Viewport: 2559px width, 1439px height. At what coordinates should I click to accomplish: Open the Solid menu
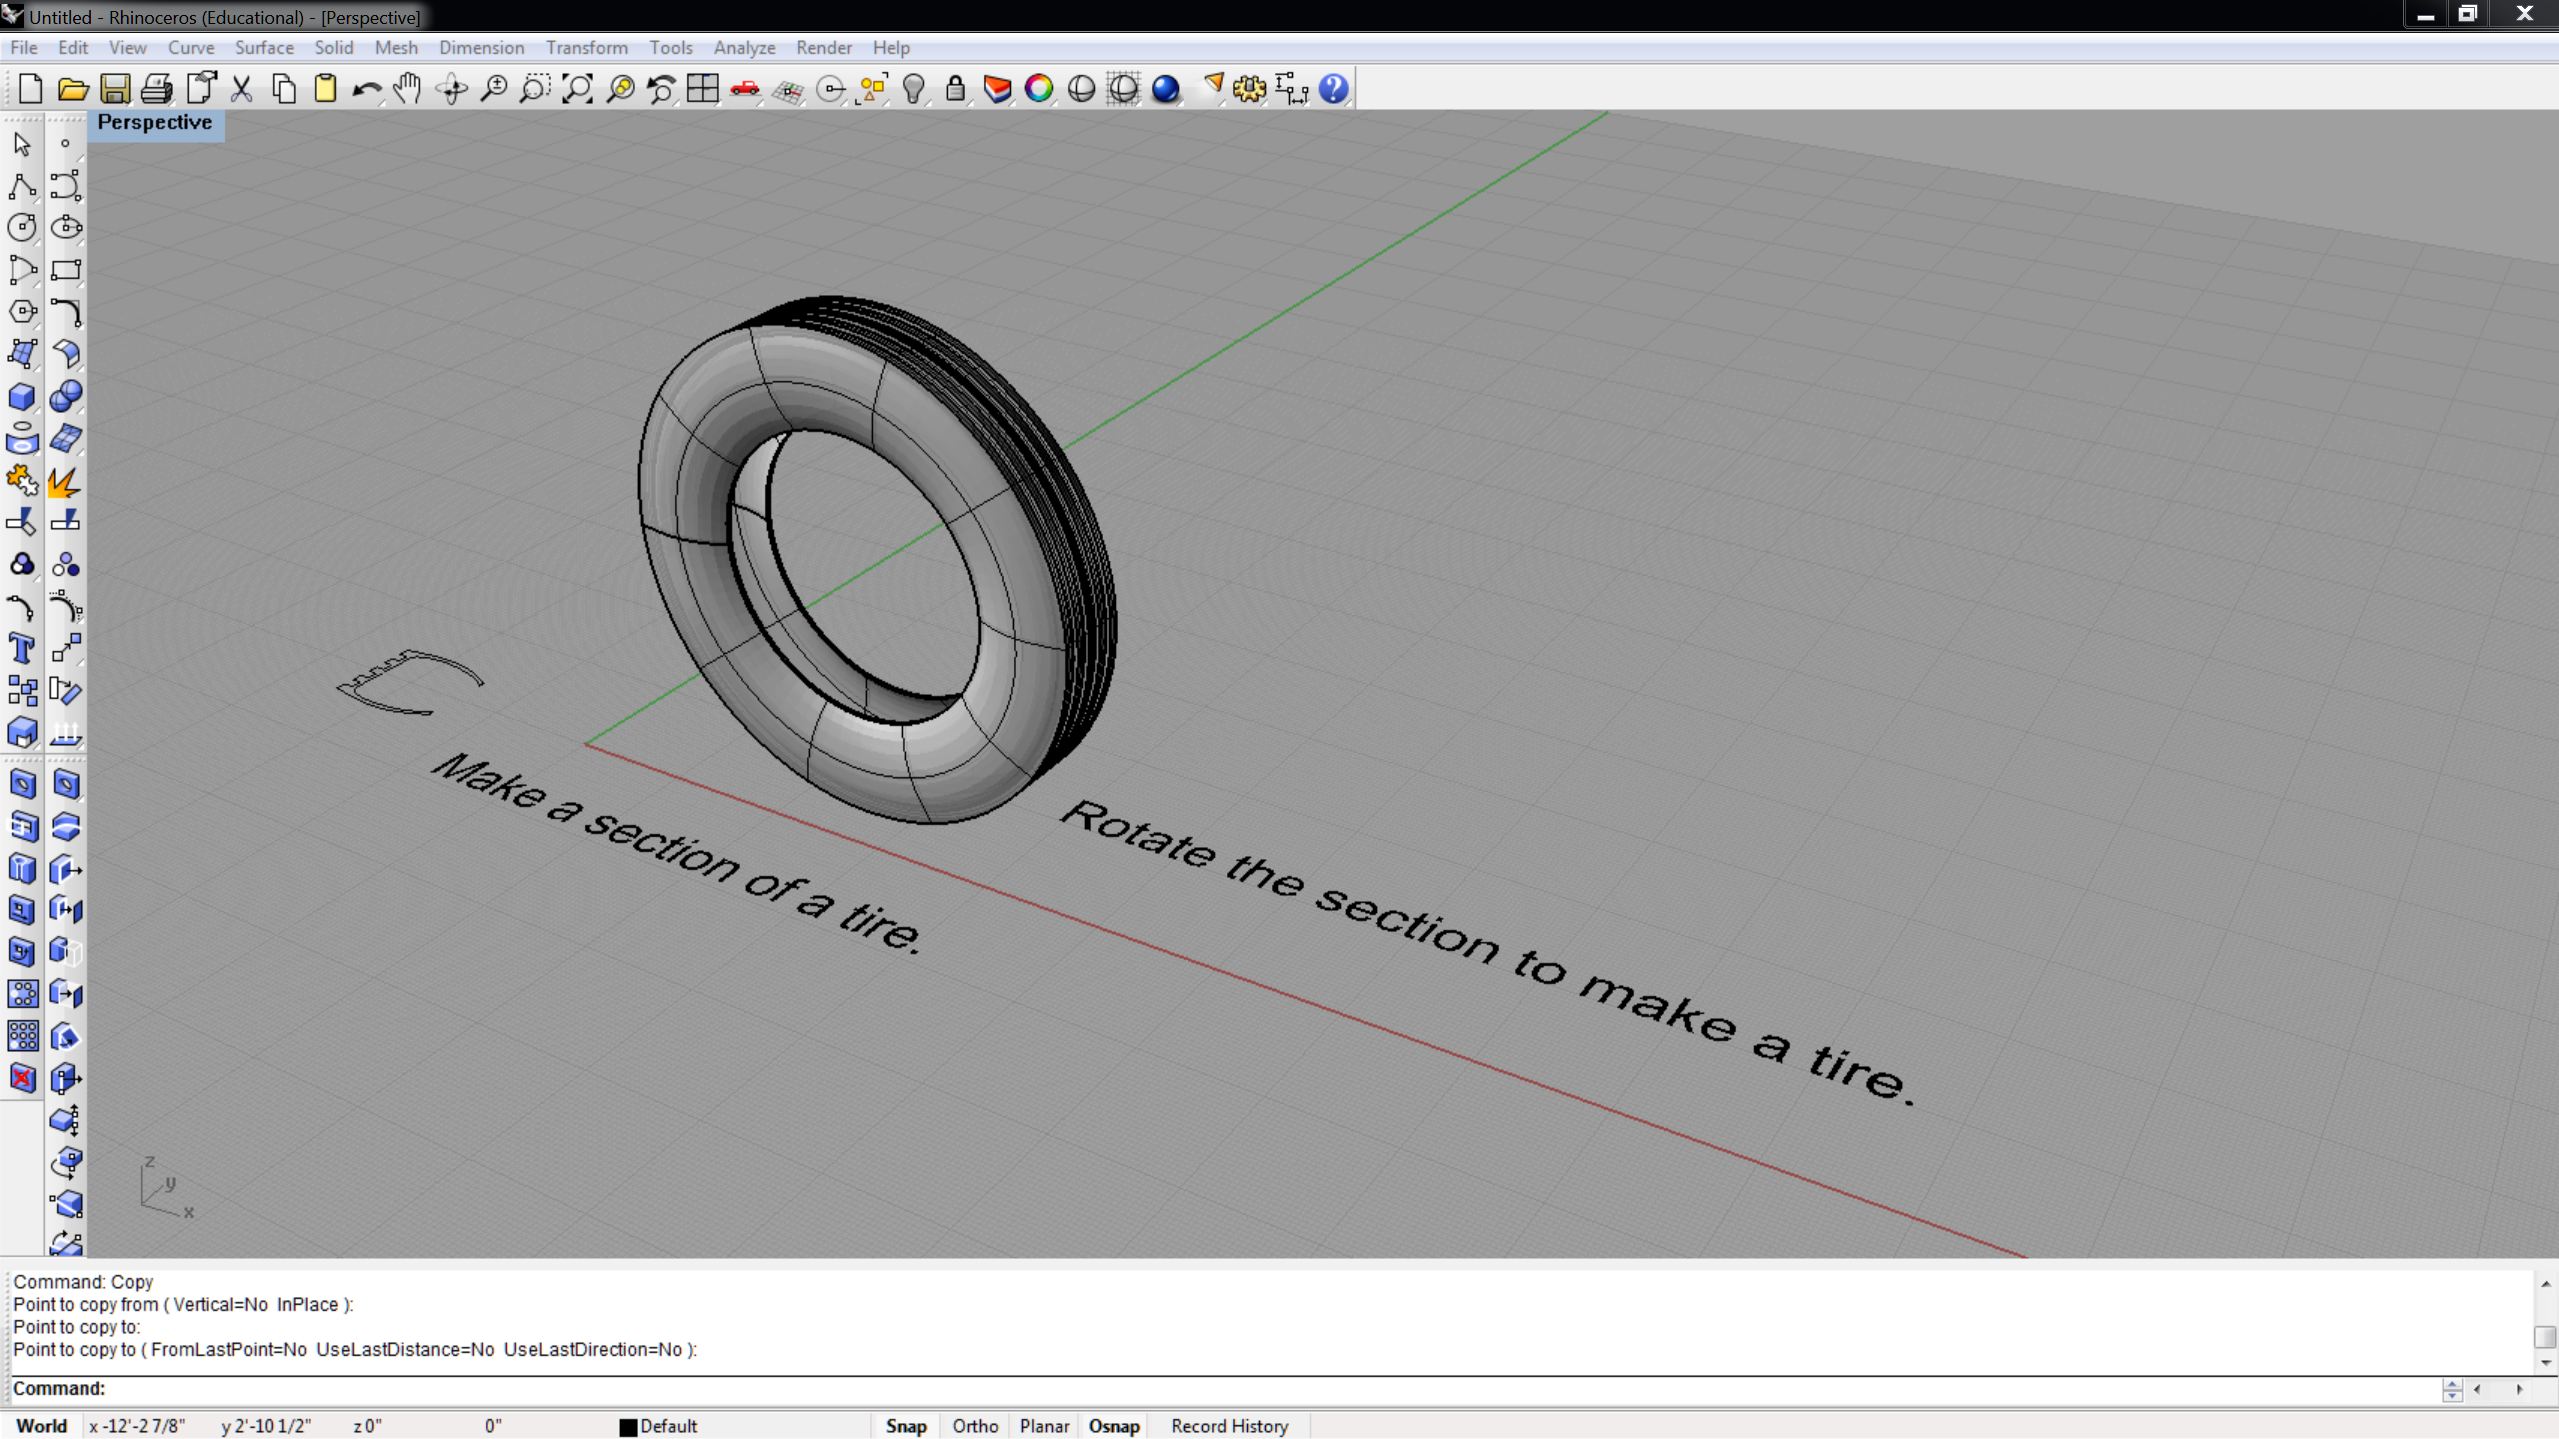[x=334, y=48]
